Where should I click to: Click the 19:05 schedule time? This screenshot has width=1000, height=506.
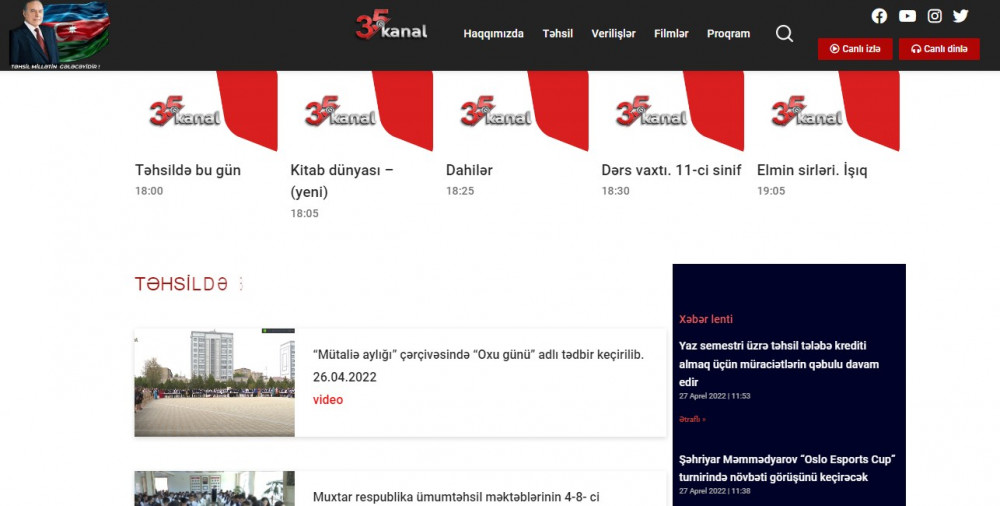click(771, 191)
